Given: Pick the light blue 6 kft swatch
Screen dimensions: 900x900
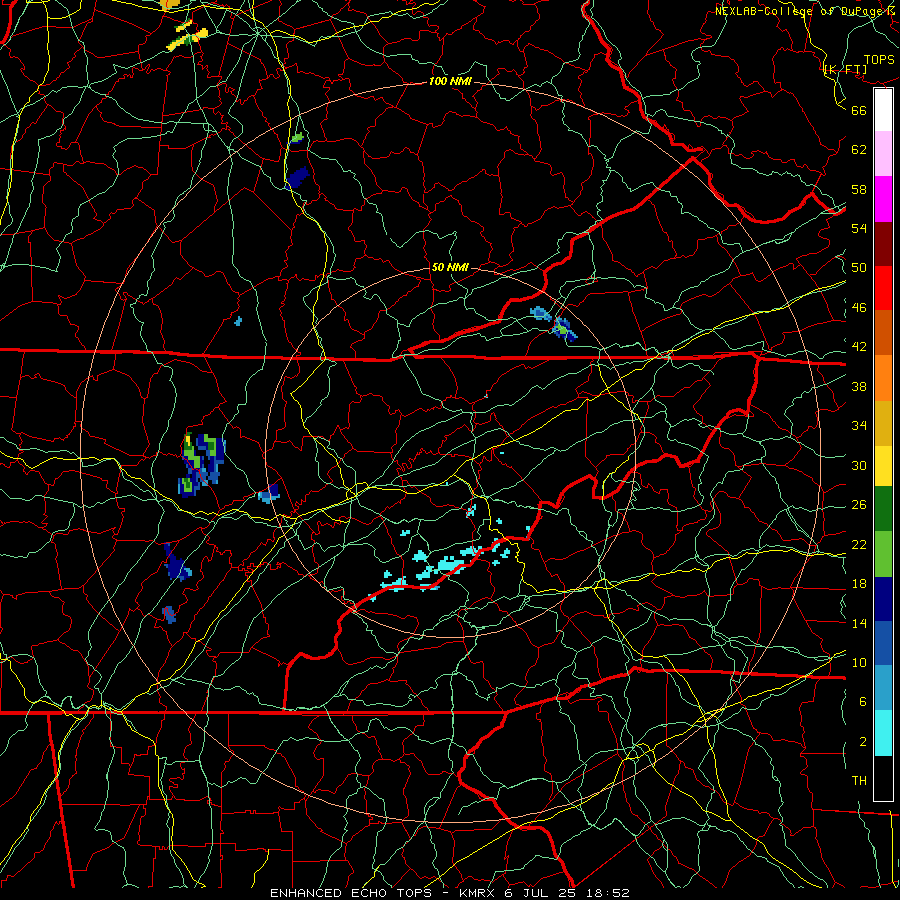Looking at the screenshot, I should (883, 688).
